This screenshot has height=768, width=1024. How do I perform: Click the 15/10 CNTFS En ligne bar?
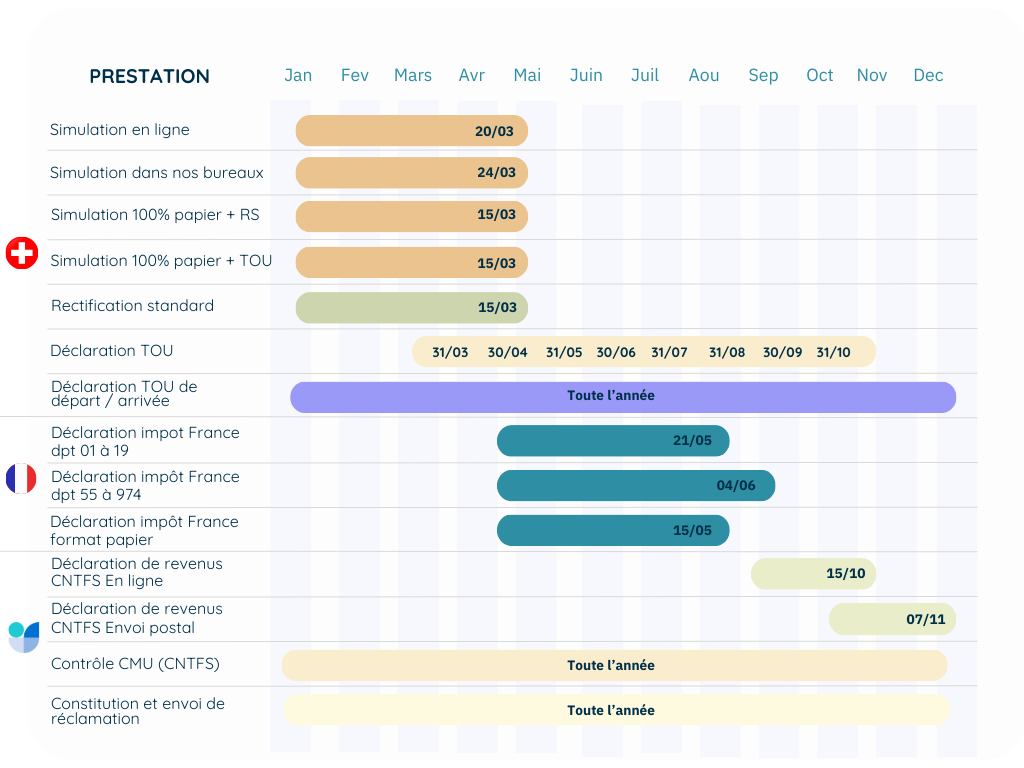click(814, 574)
